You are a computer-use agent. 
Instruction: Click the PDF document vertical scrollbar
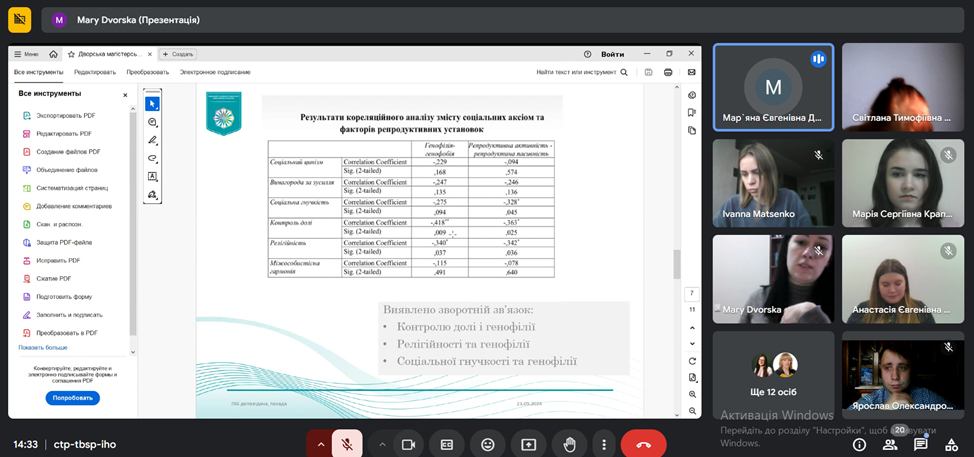coord(675,262)
